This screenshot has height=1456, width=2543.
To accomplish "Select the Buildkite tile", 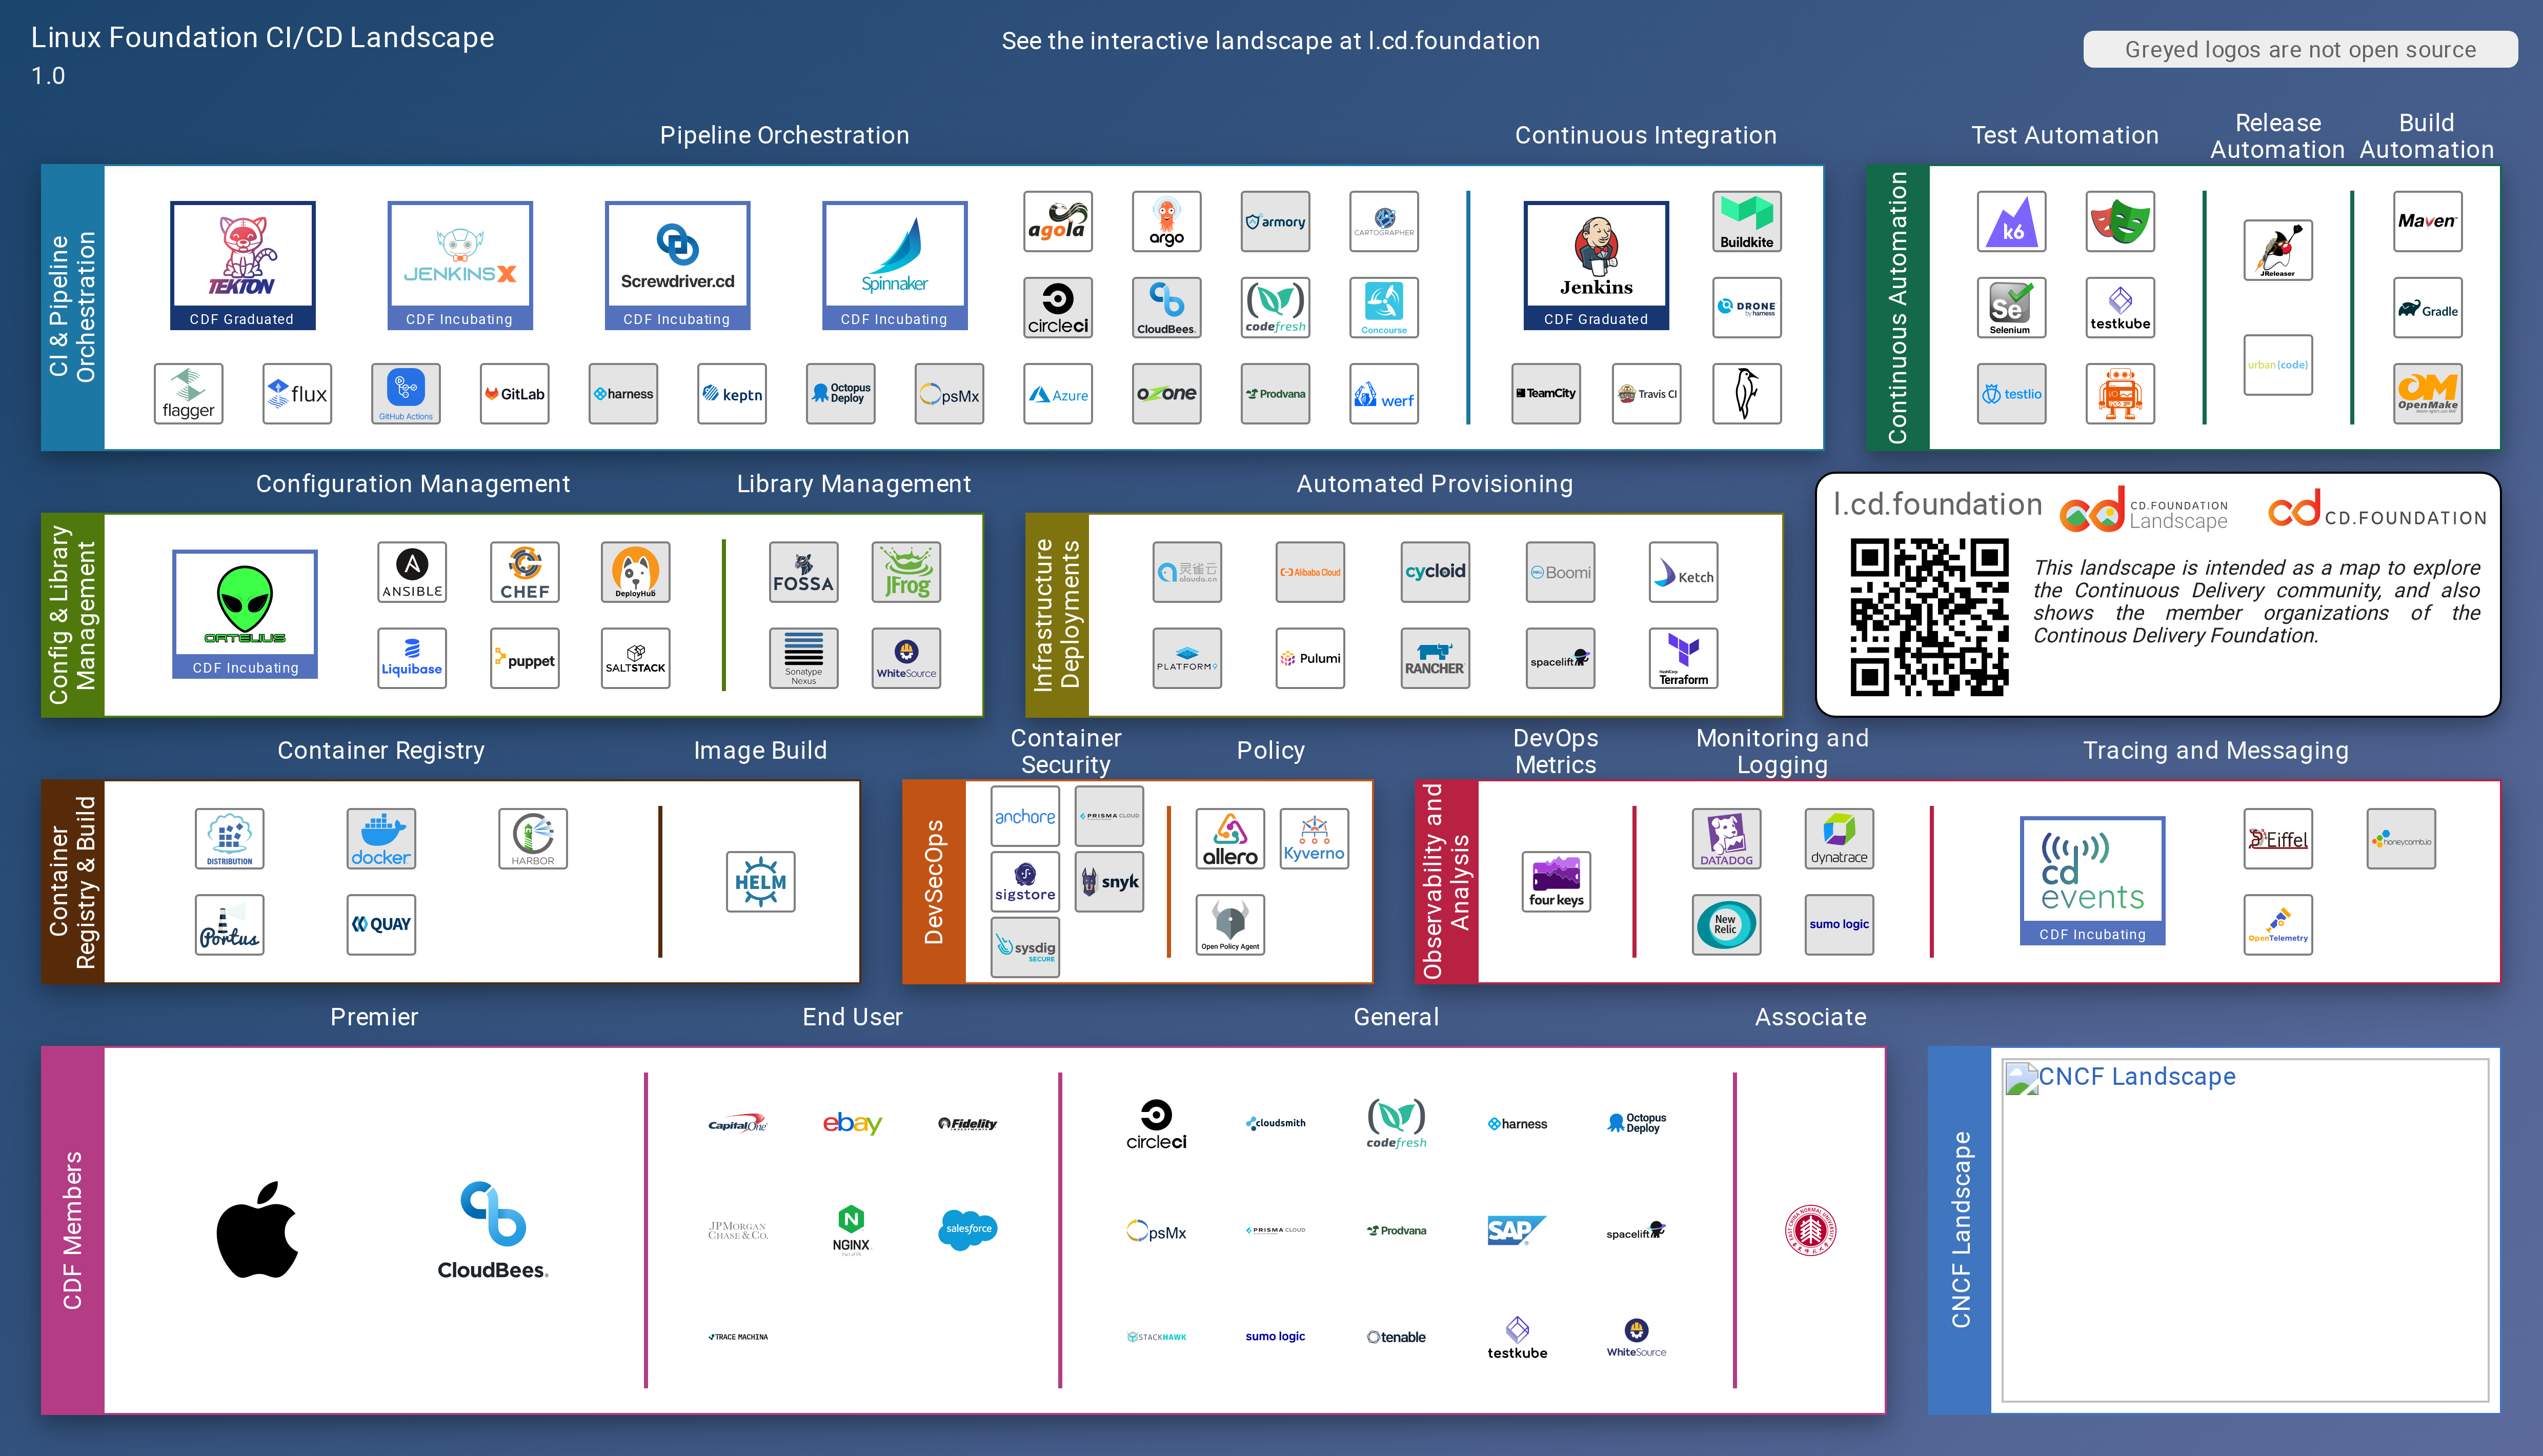I will click(x=1747, y=222).
